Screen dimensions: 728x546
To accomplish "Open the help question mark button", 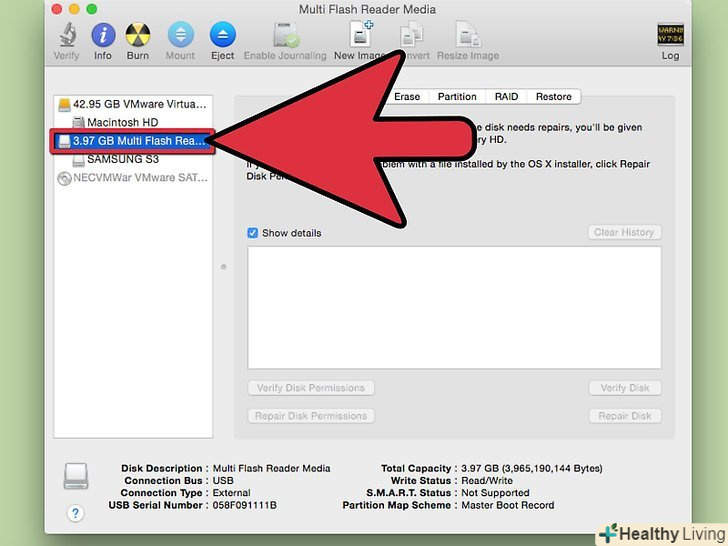I will tap(75, 514).
